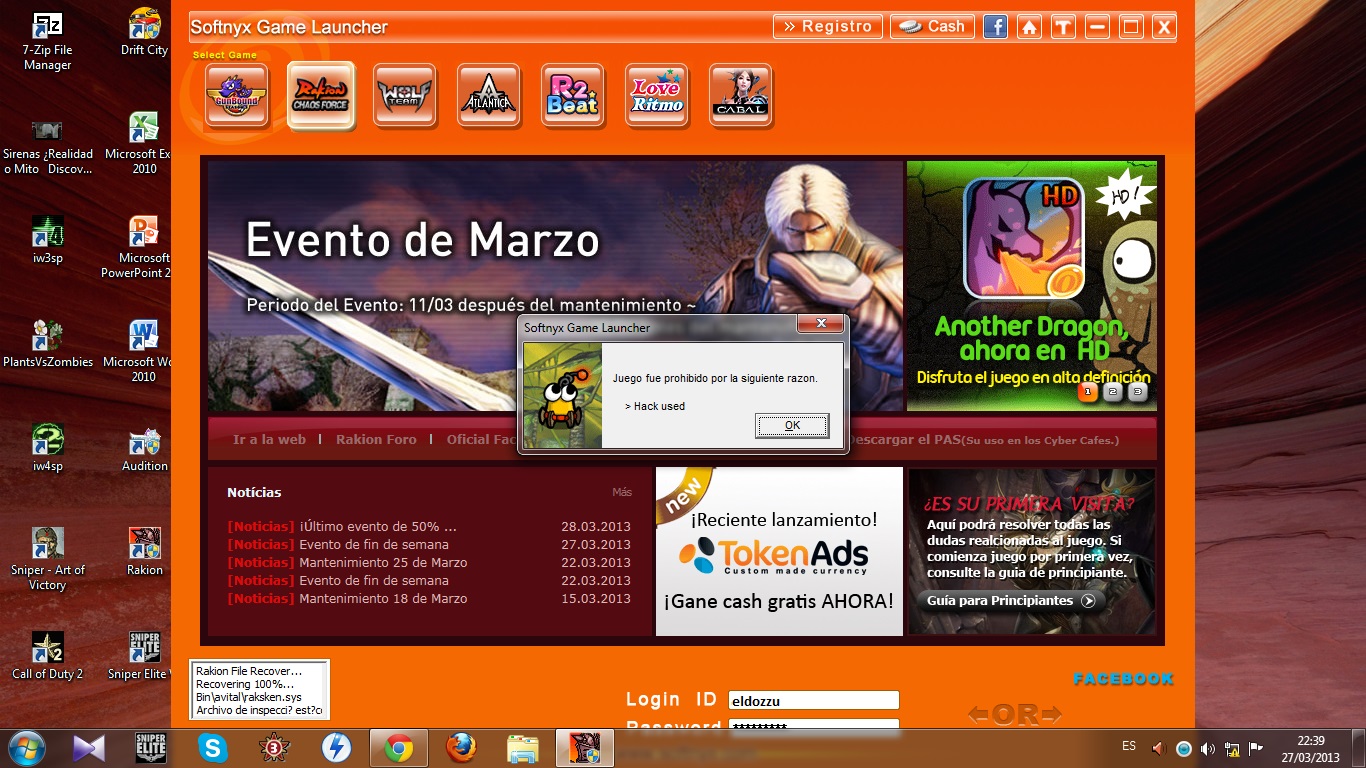1366x768 pixels.
Task: Open the 7-Zip File Manager desktop icon
Action: pyautogui.click(x=48, y=41)
